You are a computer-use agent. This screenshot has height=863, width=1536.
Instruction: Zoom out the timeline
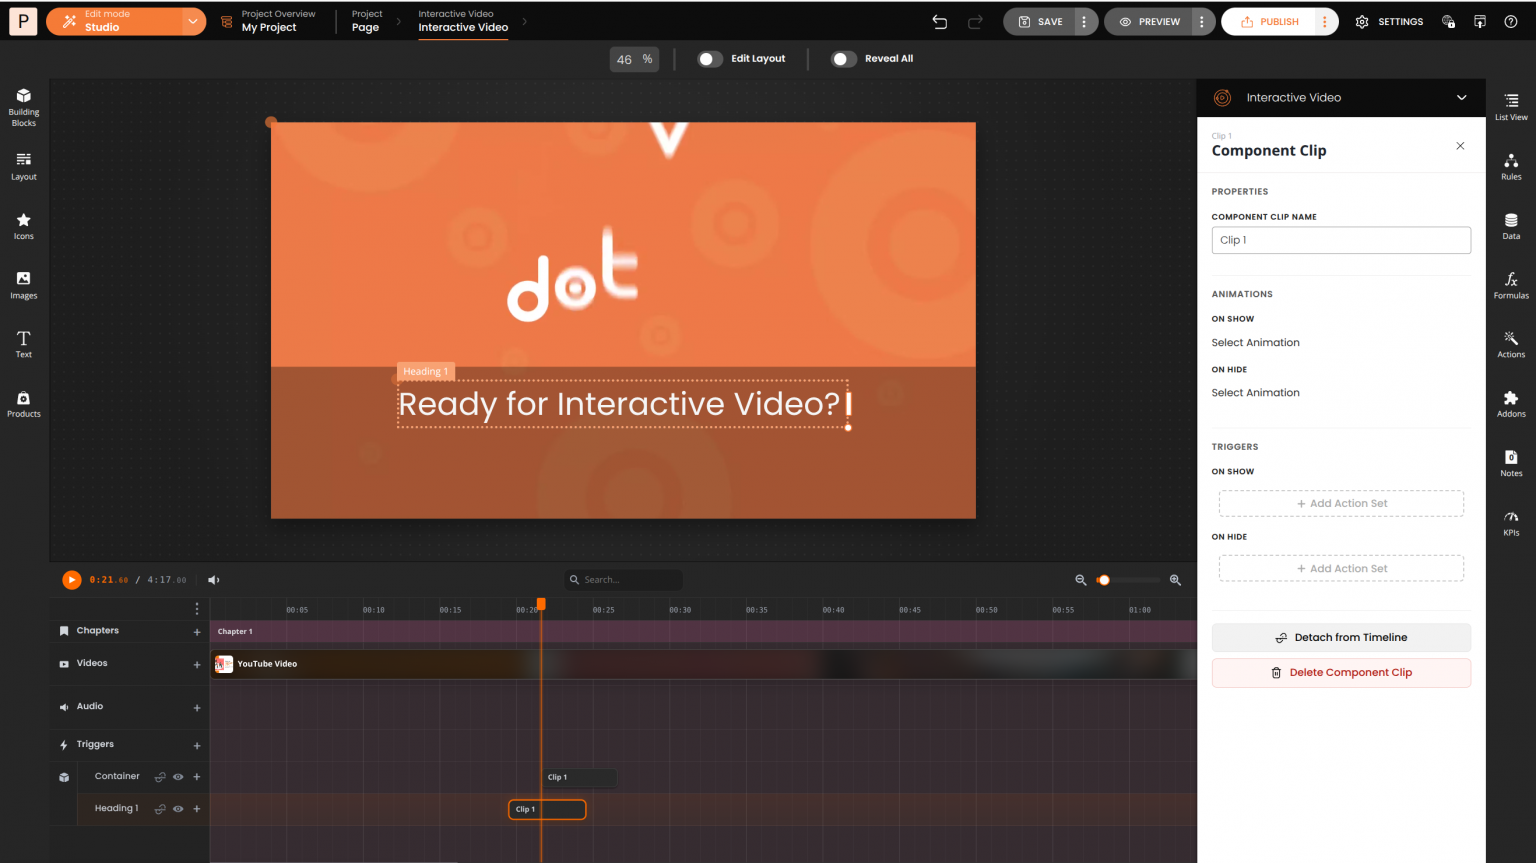point(1080,580)
